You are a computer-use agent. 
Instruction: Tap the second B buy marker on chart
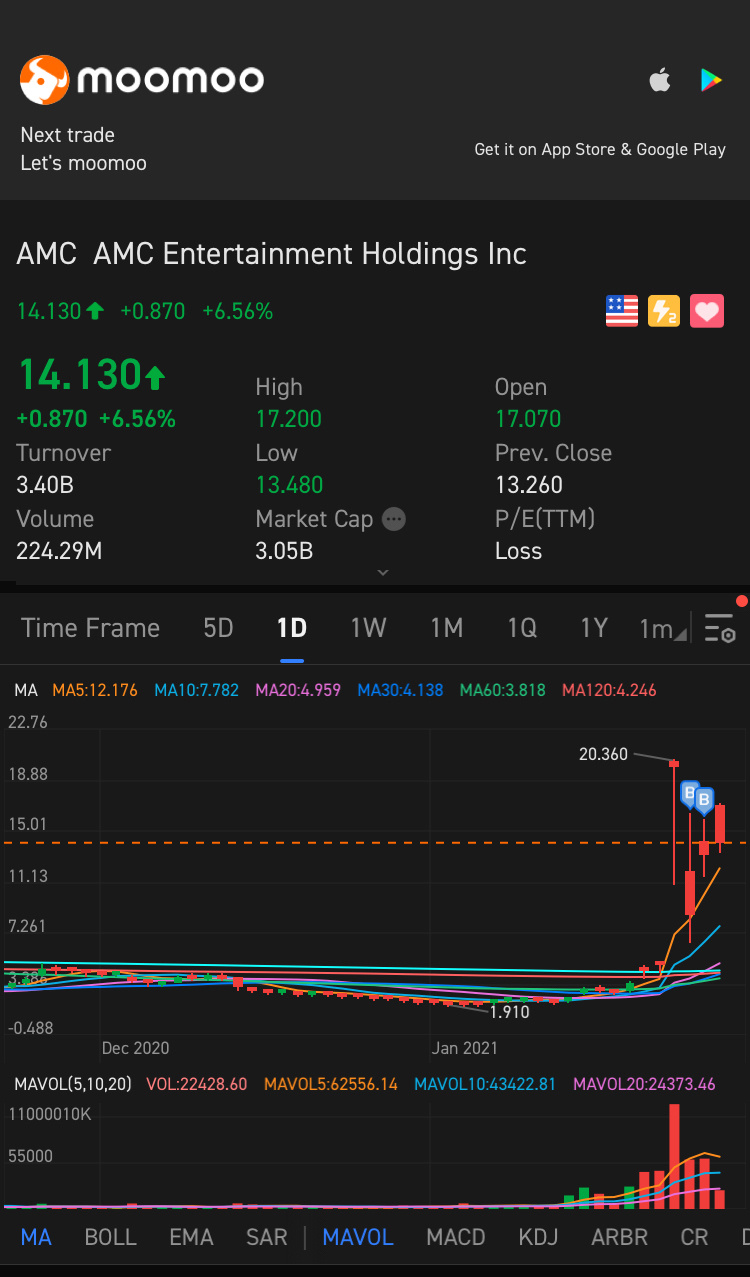(703, 800)
